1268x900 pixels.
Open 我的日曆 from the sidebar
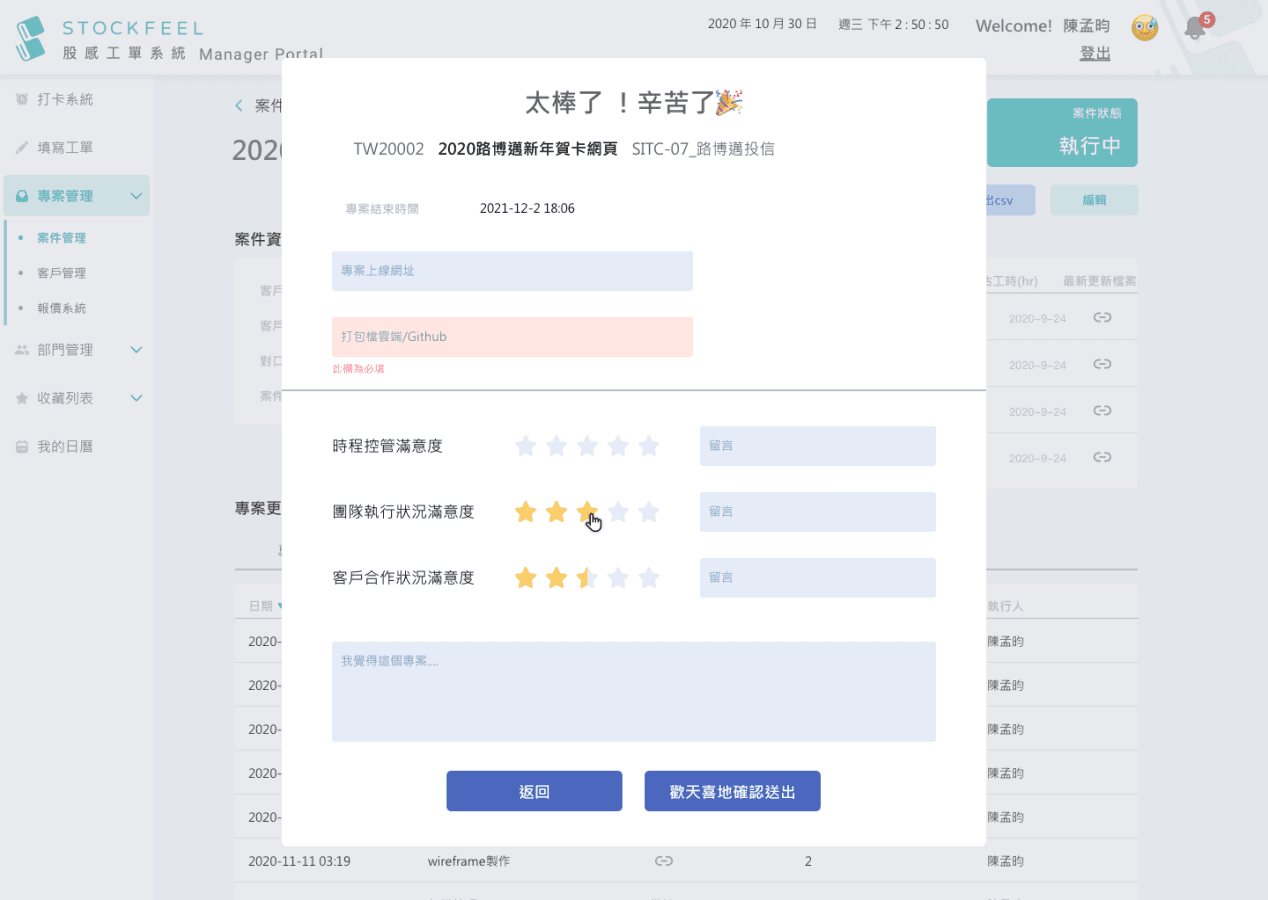tap(64, 447)
